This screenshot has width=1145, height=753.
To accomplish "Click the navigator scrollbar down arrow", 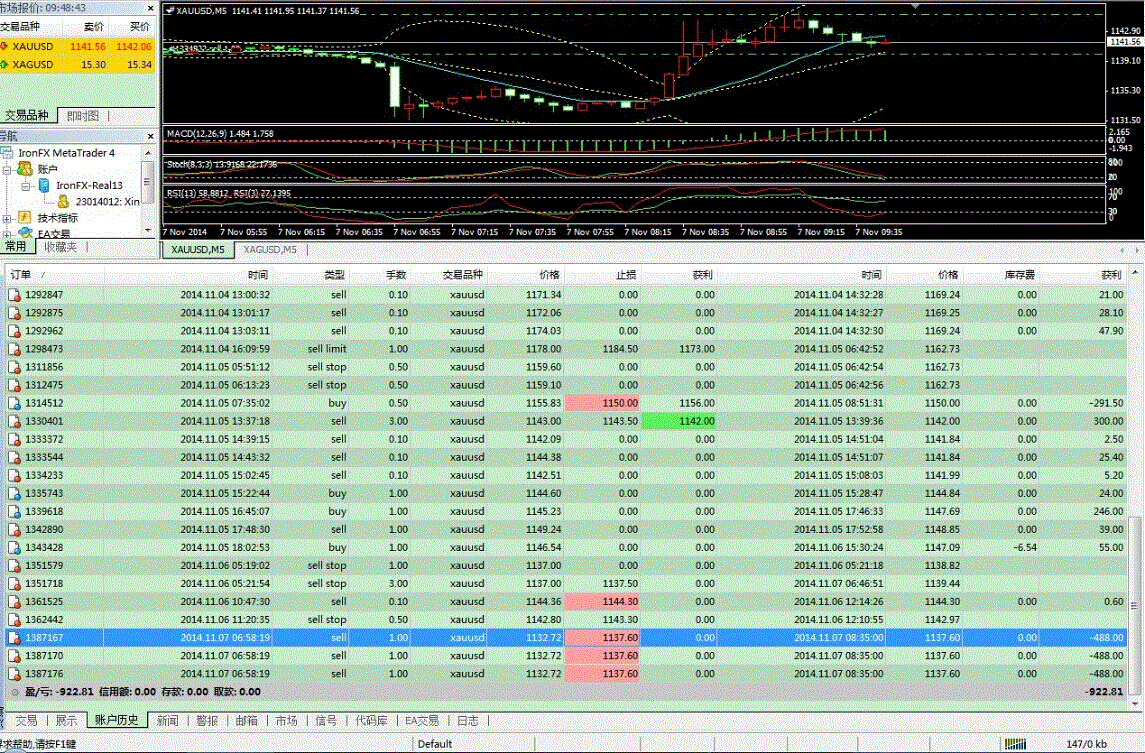I will point(148,231).
